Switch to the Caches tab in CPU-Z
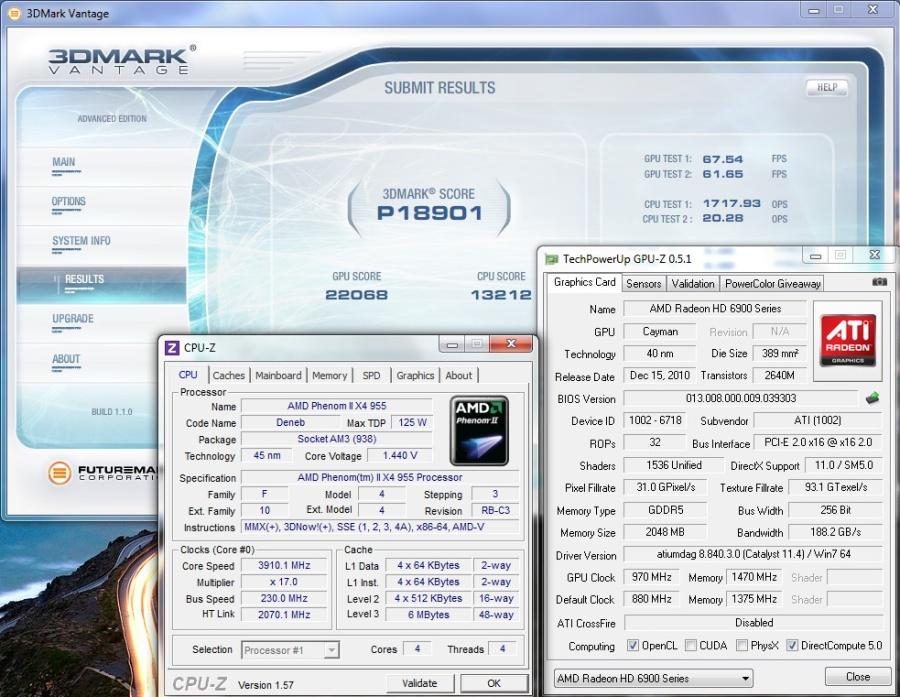The image size is (900, 697). point(228,375)
